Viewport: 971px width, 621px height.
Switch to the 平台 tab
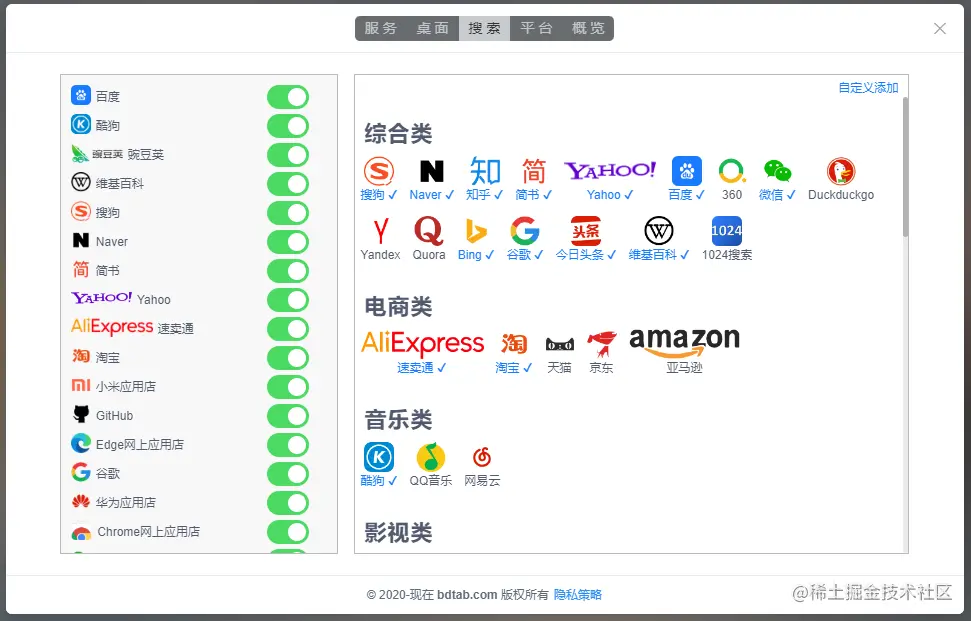pos(536,28)
